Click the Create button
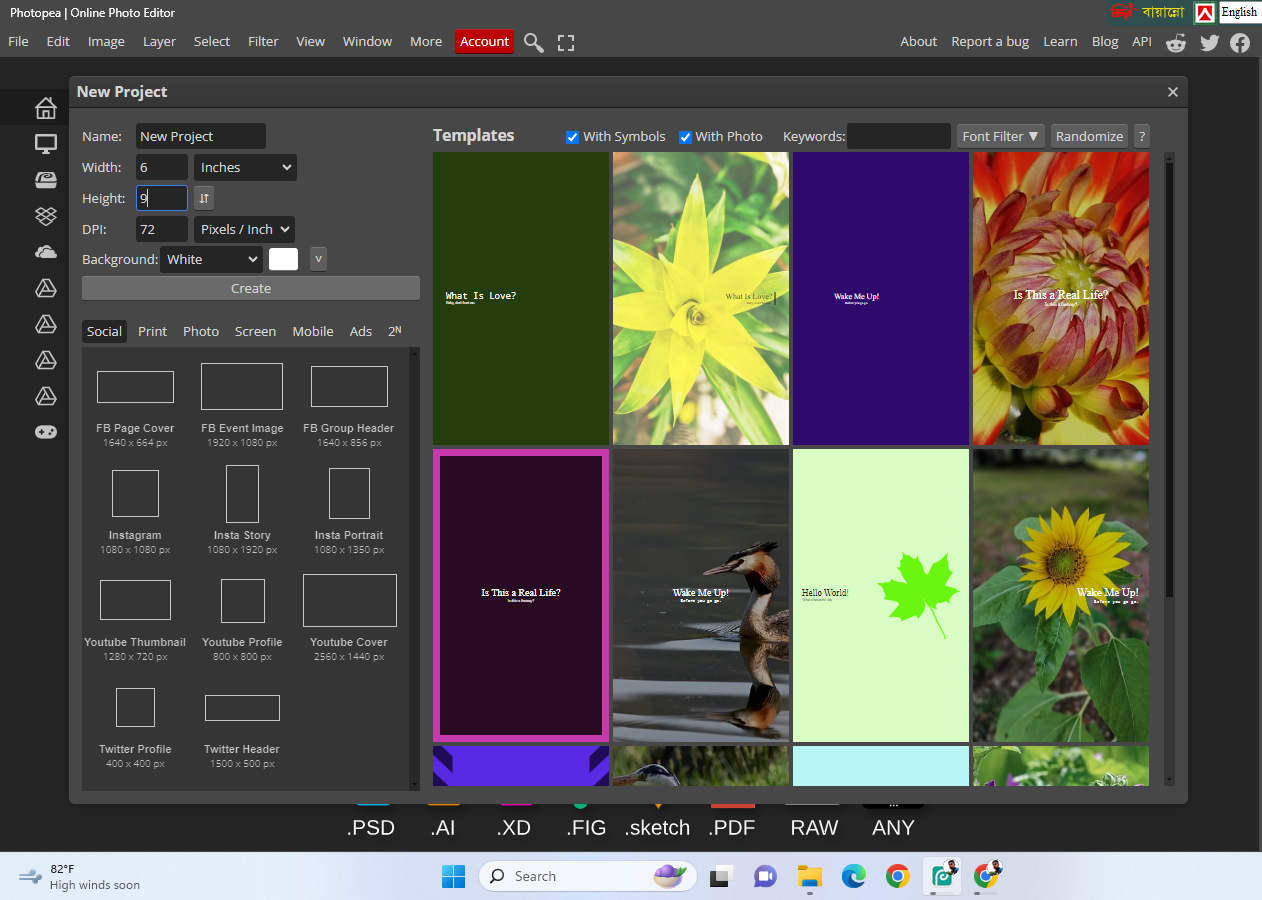1262x900 pixels. (251, 288)
